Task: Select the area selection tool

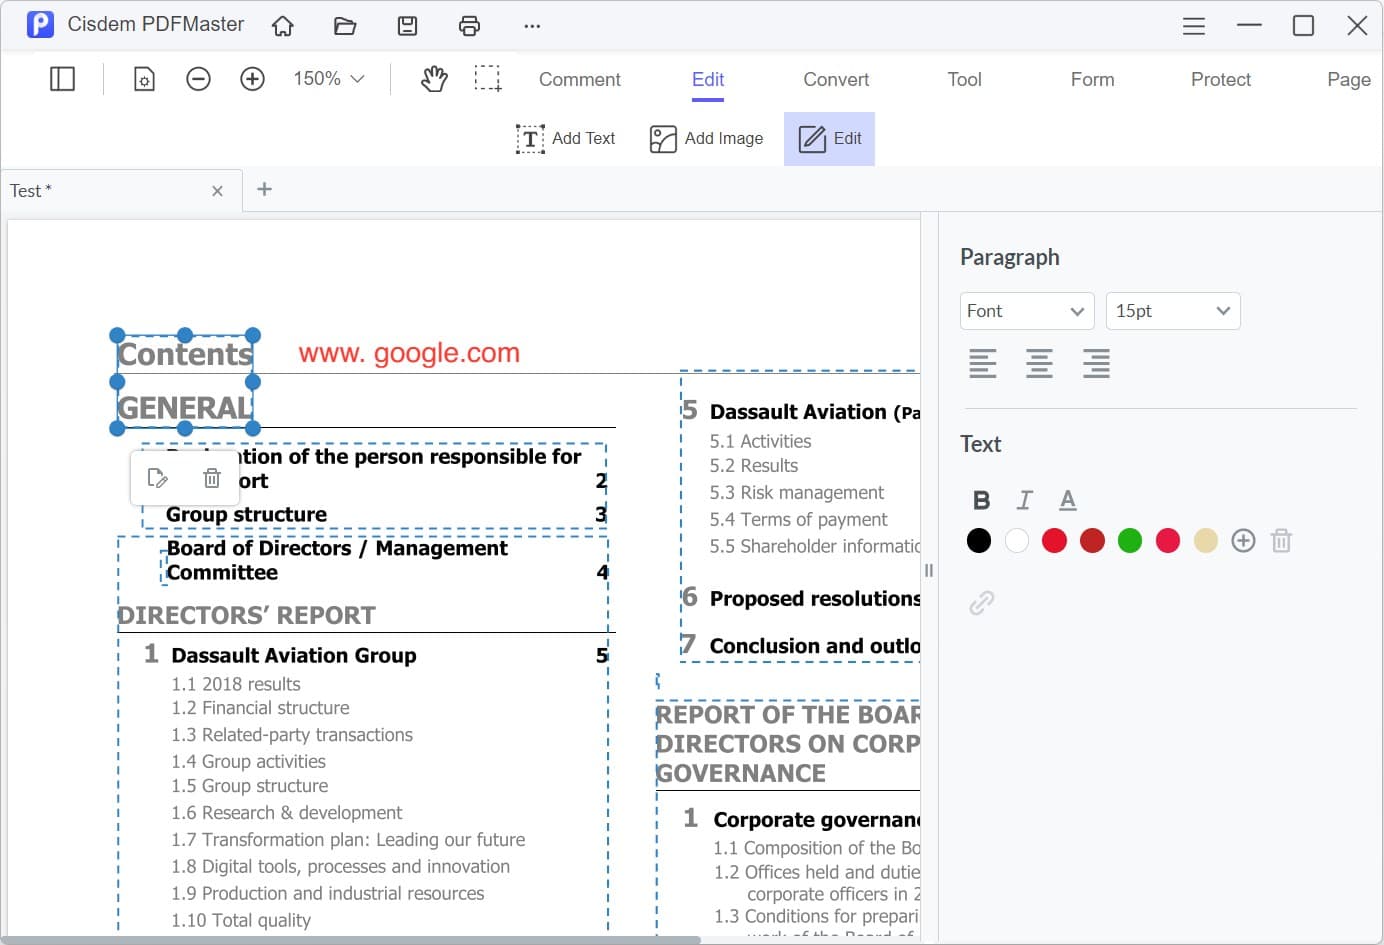Action: tap(488, 78)
